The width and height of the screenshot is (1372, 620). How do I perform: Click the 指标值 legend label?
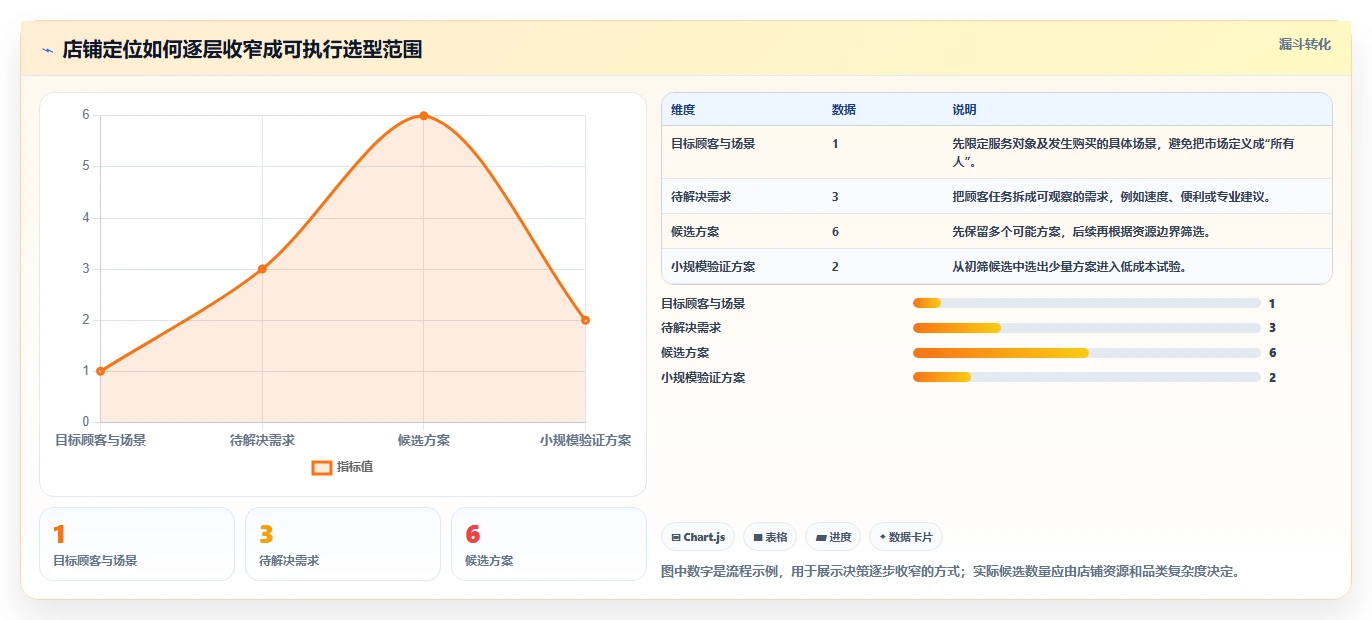(x=355, y=467)
